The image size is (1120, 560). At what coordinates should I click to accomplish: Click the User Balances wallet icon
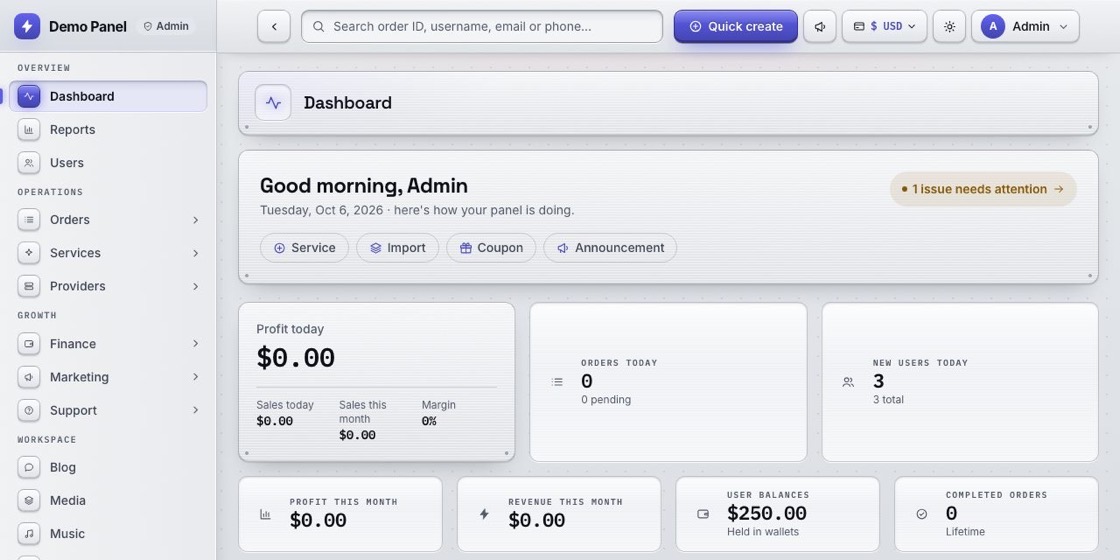703,514
